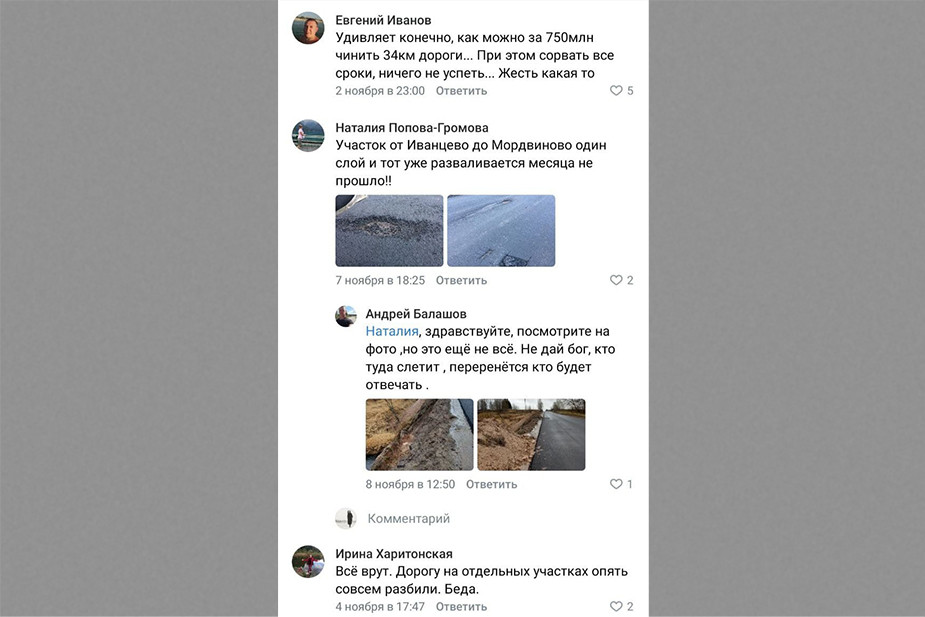925x617 pixels.
Task: Like Ирина Харитонская's comment with heart
Action: point(616,607)
